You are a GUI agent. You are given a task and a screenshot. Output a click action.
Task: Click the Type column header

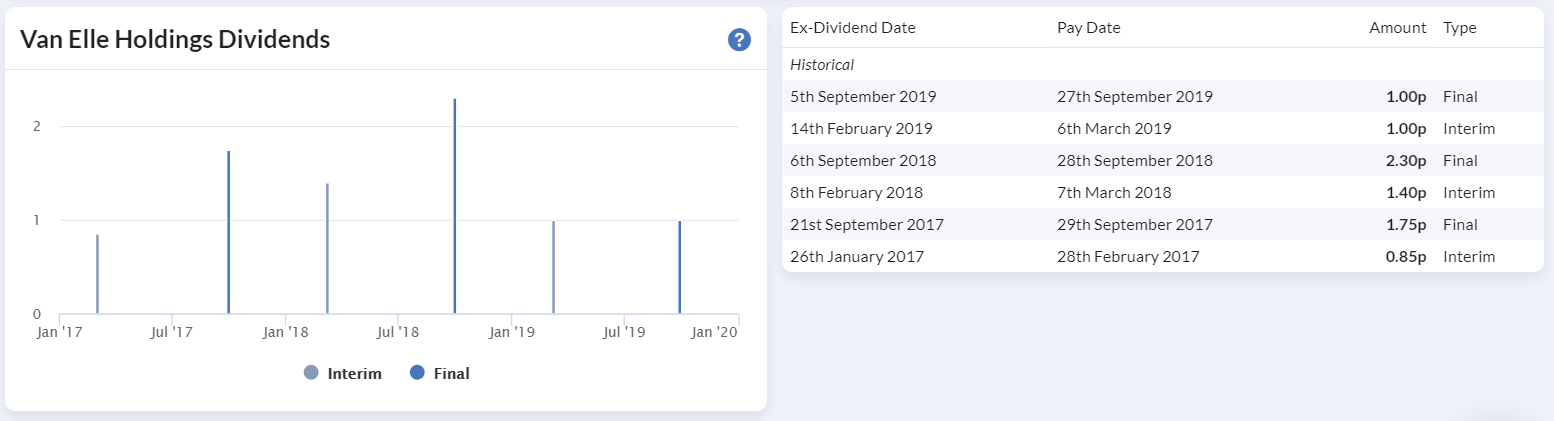(1460, 28)
